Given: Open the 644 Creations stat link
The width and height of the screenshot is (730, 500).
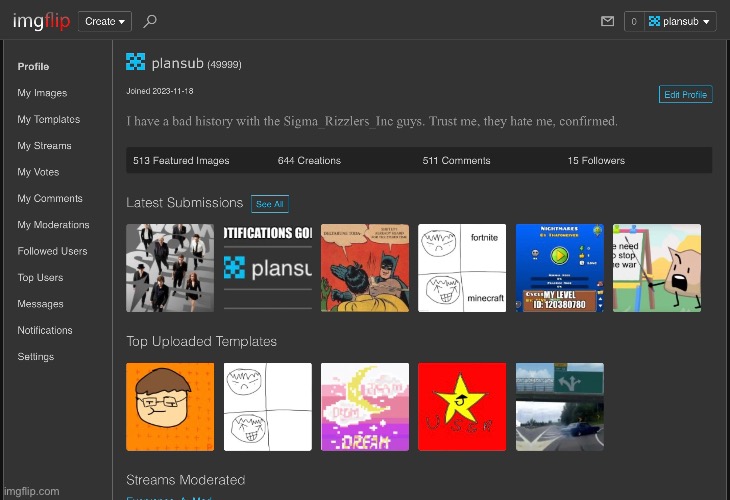Looking at the screenshot, I should [309, 161].
